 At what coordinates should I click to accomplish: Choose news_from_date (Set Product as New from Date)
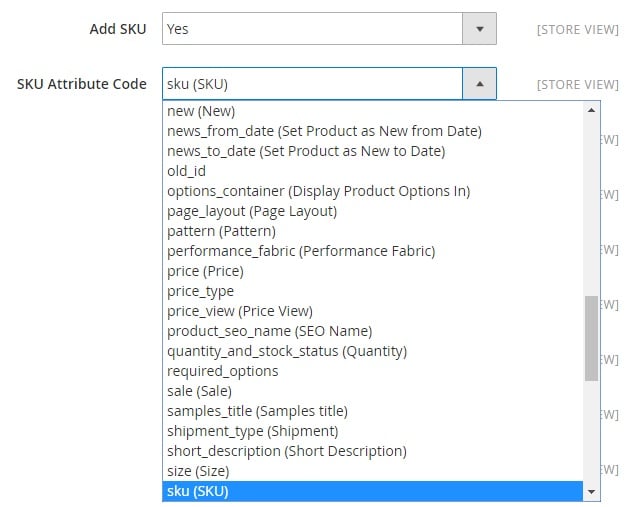click(373, 131)
